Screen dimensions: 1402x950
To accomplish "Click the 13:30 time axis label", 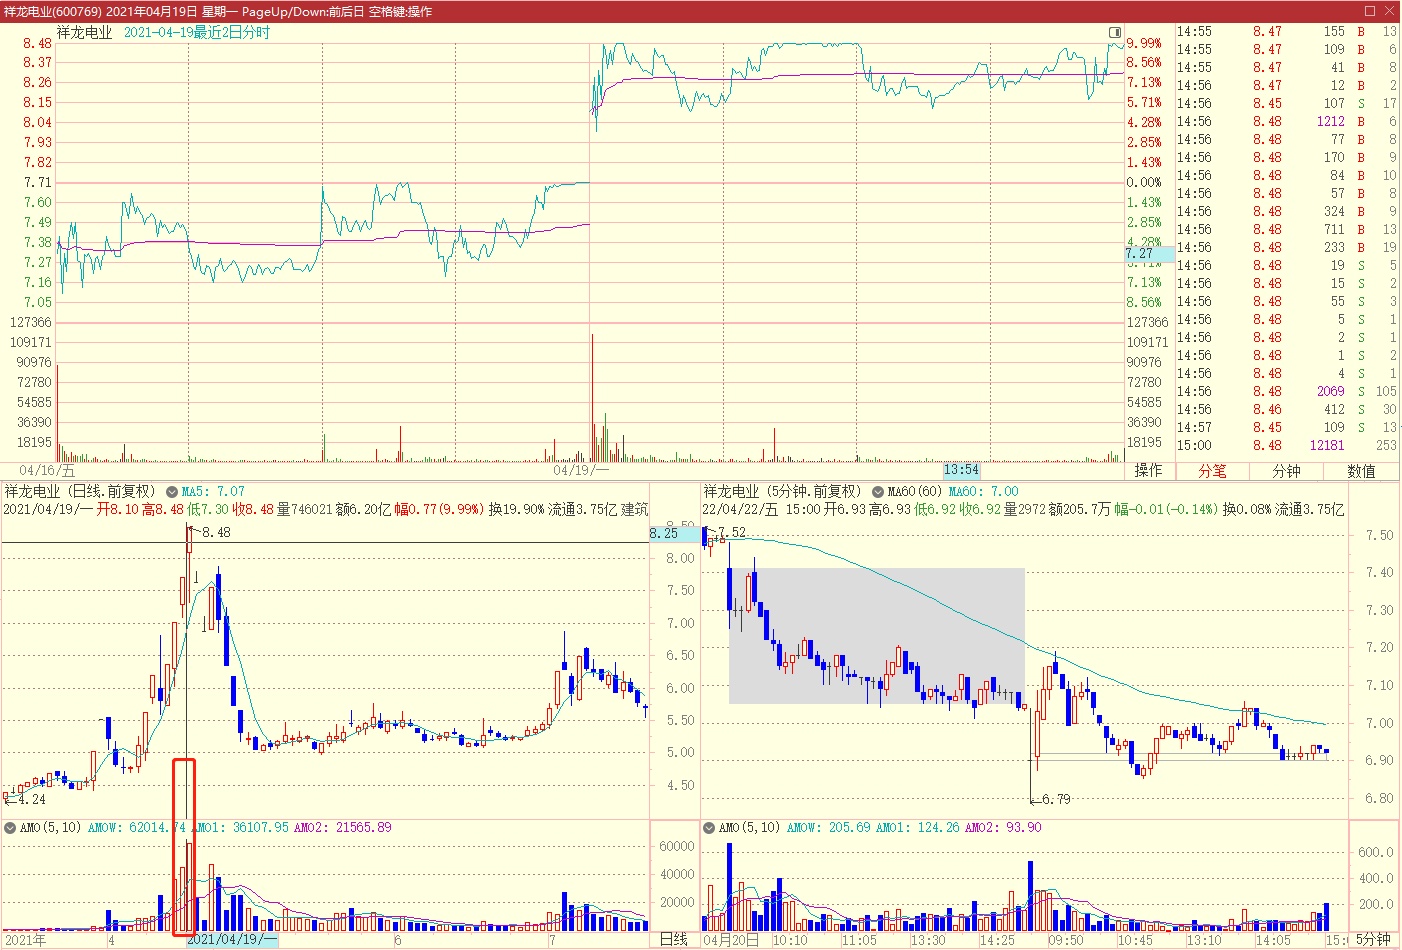I will (x=927, y=940).
